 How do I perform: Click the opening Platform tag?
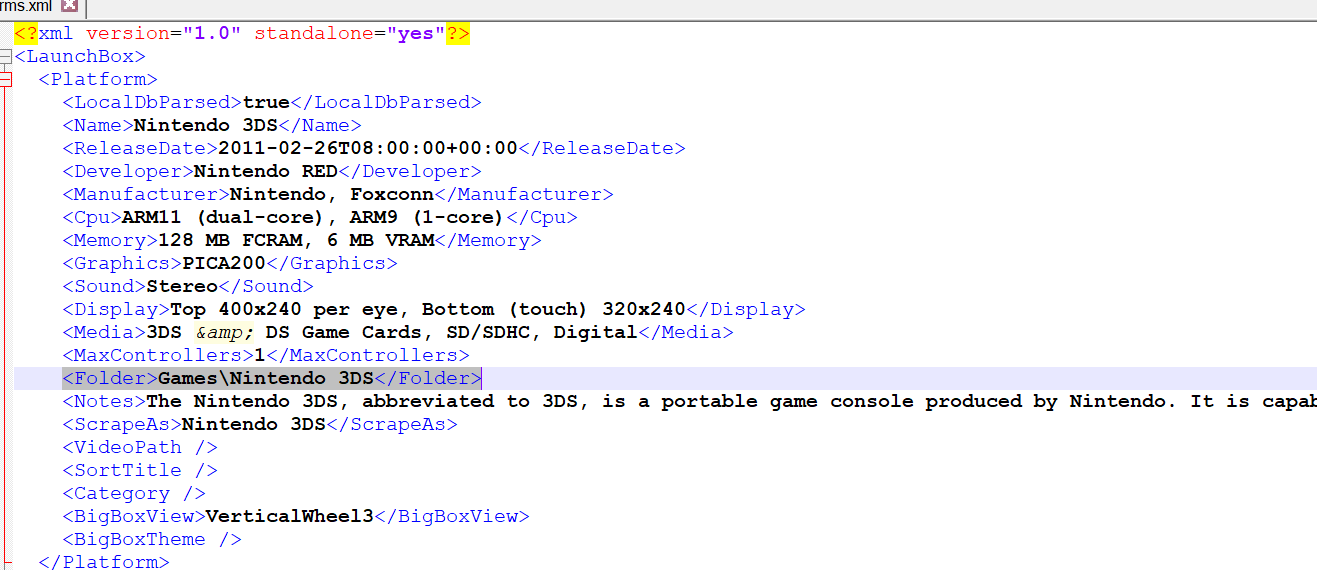pos(98,79)
